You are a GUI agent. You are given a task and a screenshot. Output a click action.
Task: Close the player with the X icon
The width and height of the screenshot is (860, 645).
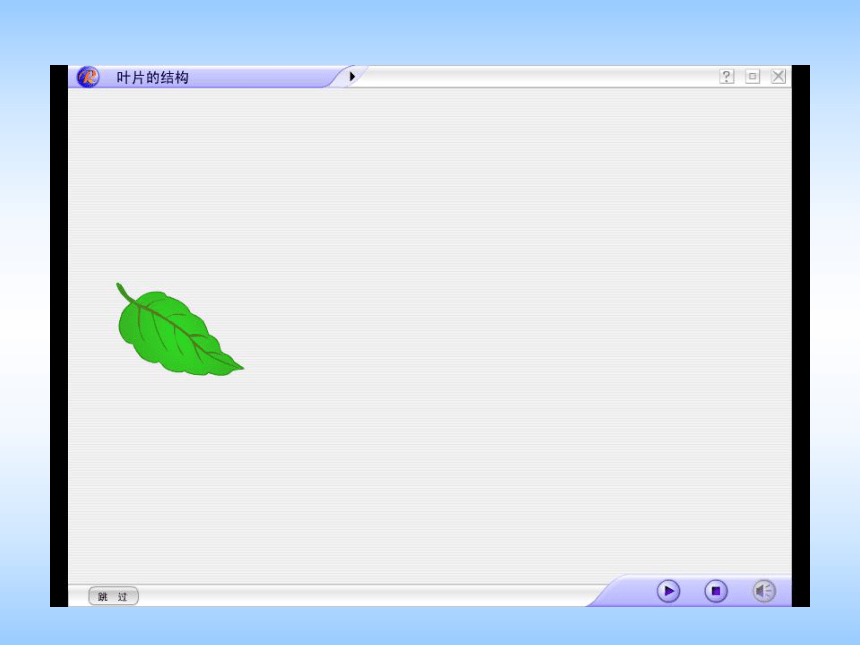tap(778, 76)
